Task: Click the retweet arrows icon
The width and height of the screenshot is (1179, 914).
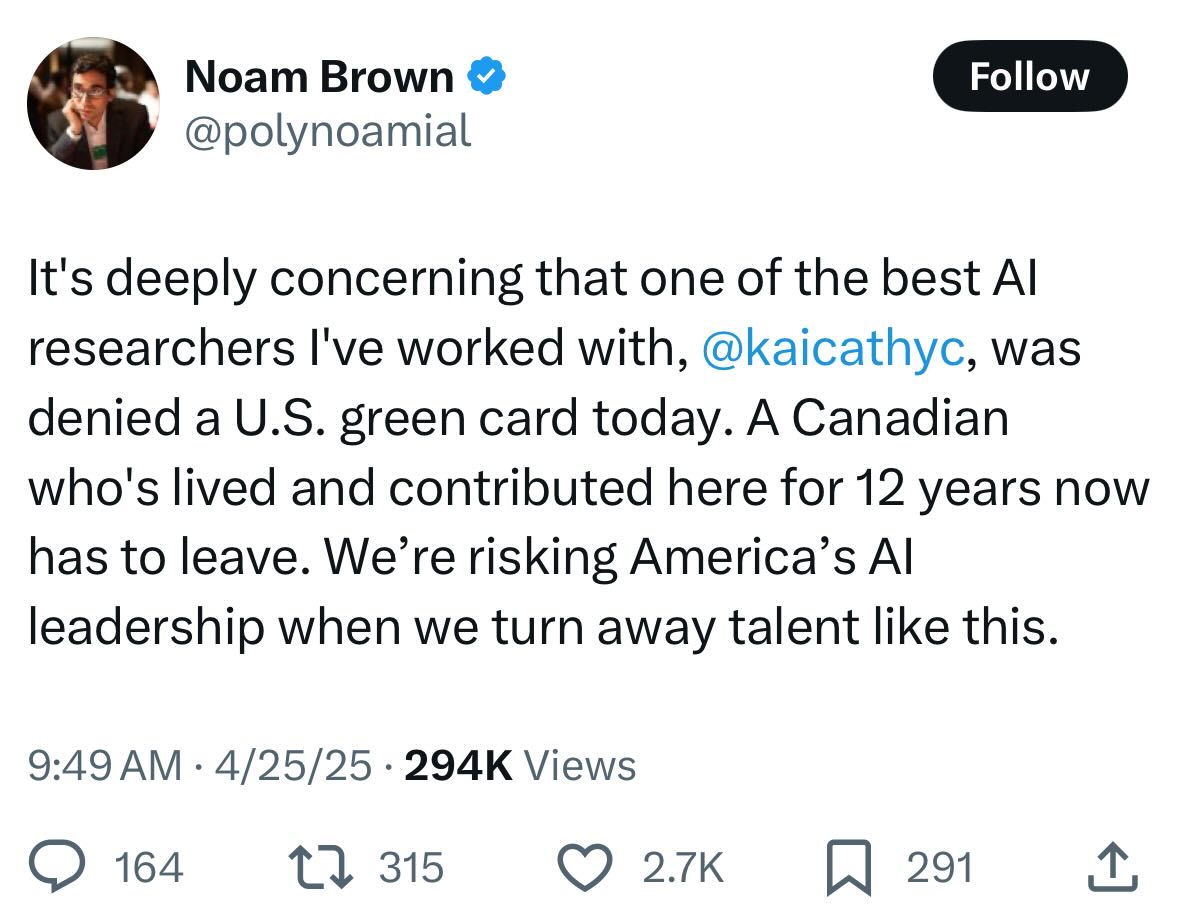Action: tap(321, 867)
